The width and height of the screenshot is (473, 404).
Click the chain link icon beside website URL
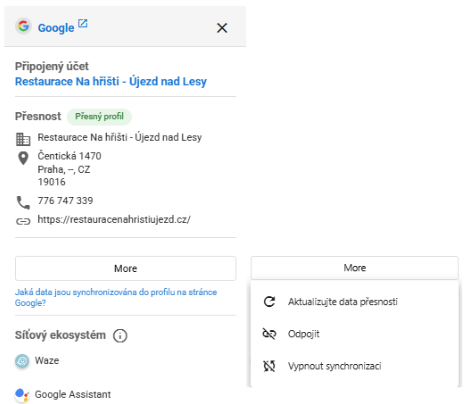23,221
